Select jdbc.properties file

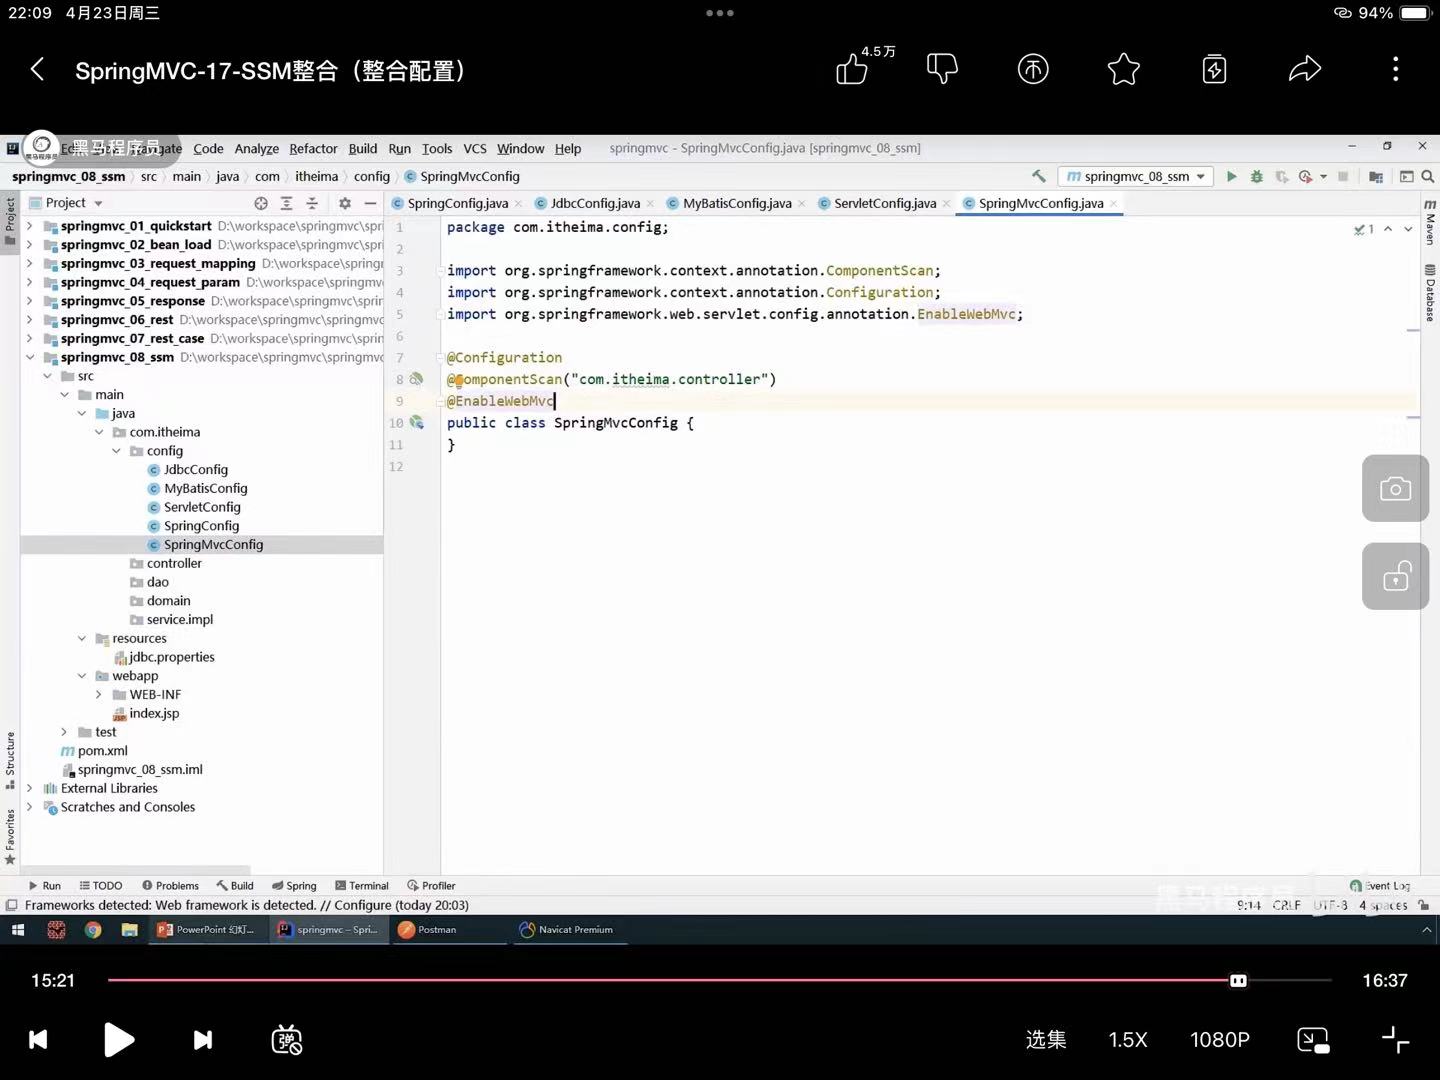point(171,657)
